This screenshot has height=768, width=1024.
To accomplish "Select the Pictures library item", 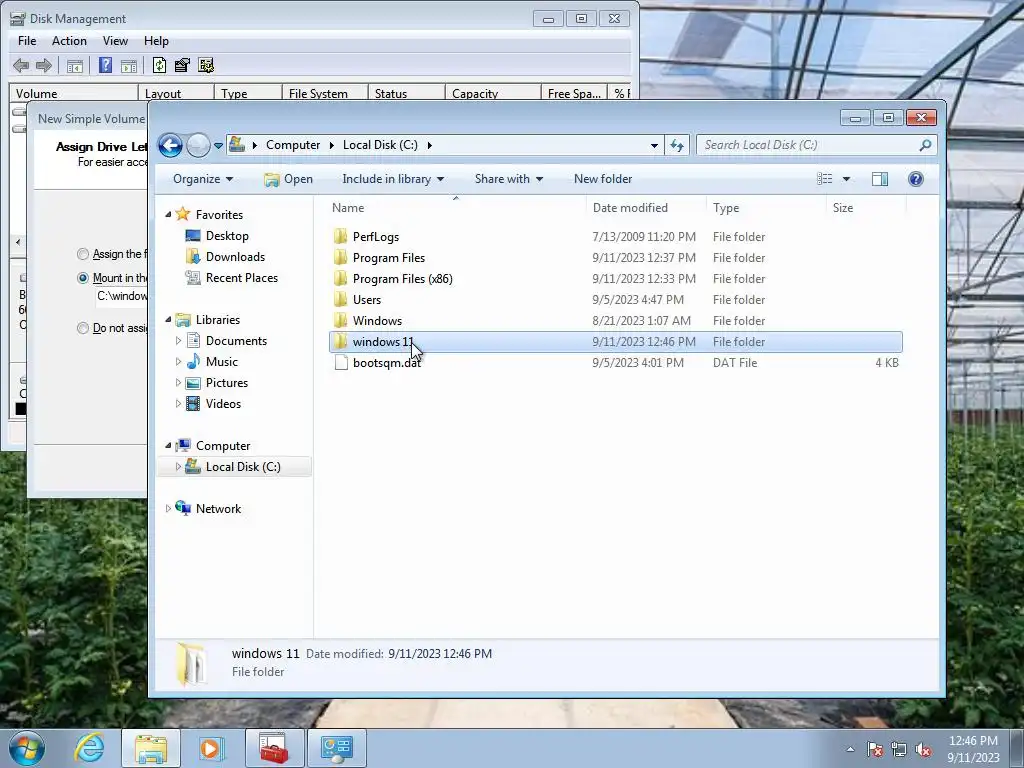I will point(226,383).
